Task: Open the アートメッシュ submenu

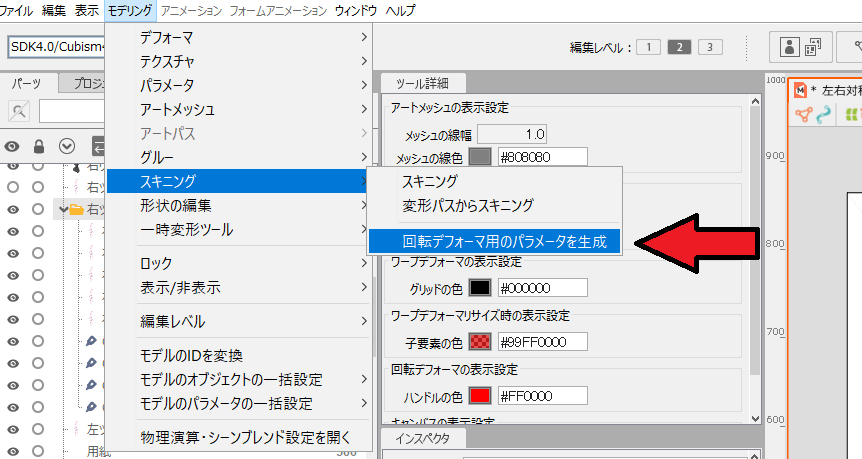Action: (239, 109)
